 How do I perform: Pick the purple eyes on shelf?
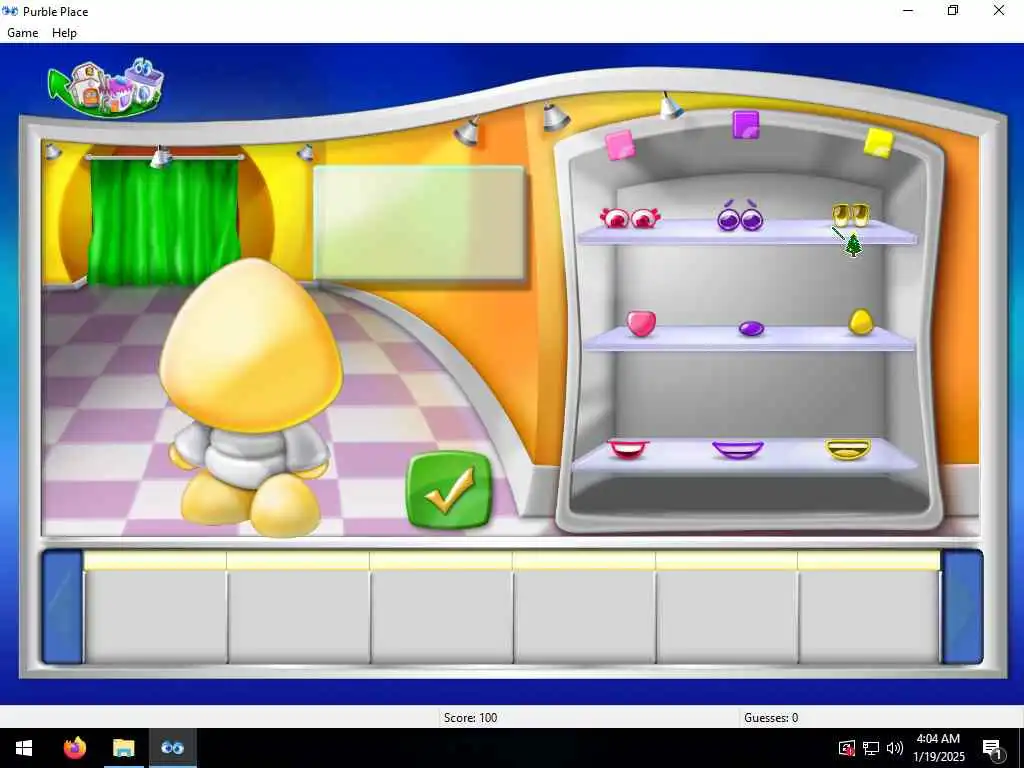click(740, 216)
